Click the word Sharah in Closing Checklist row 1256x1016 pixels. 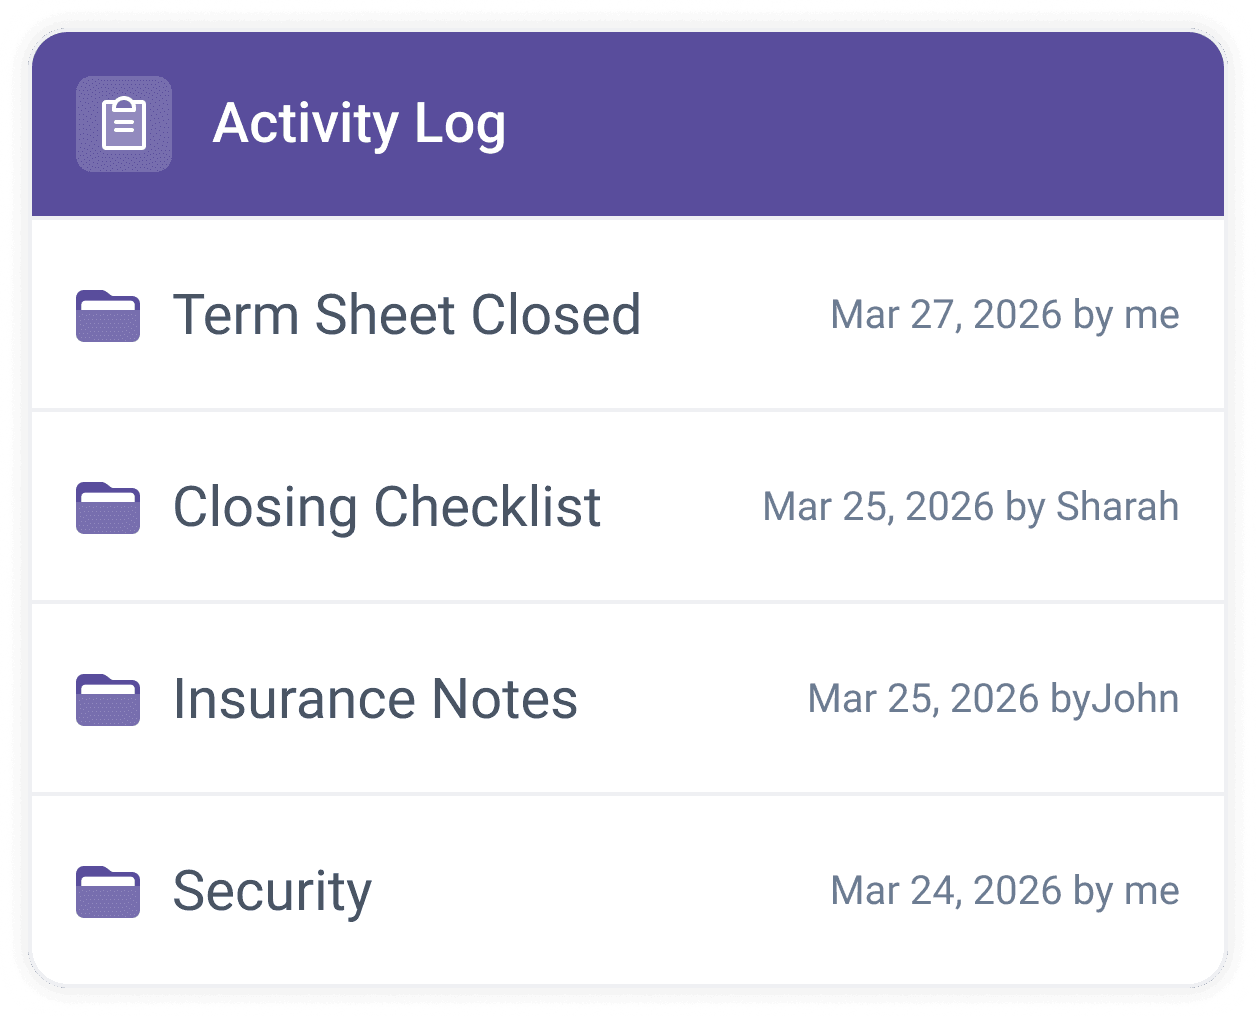click(1118, 507)
